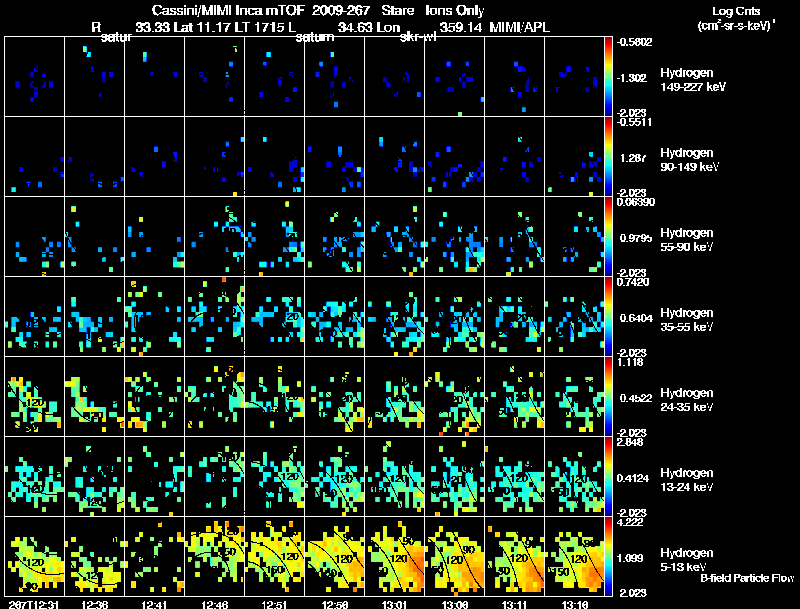Select the 'Hydrogen 149-227 keV' row label

point(693,80)
